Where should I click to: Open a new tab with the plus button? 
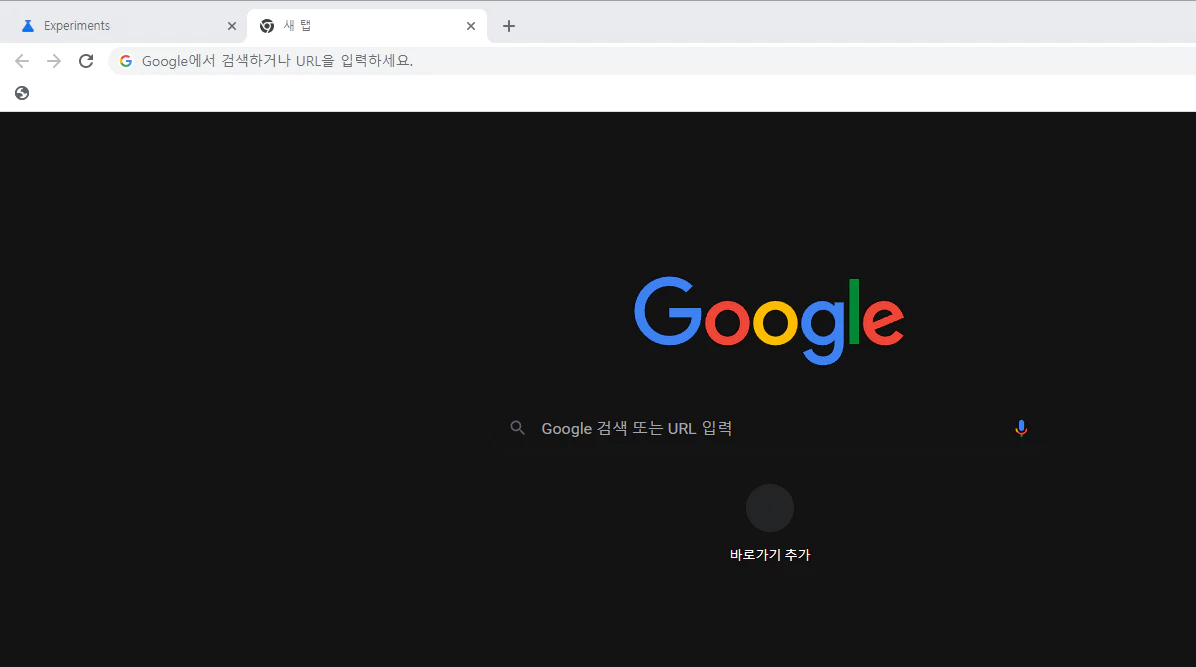(509, 26)
